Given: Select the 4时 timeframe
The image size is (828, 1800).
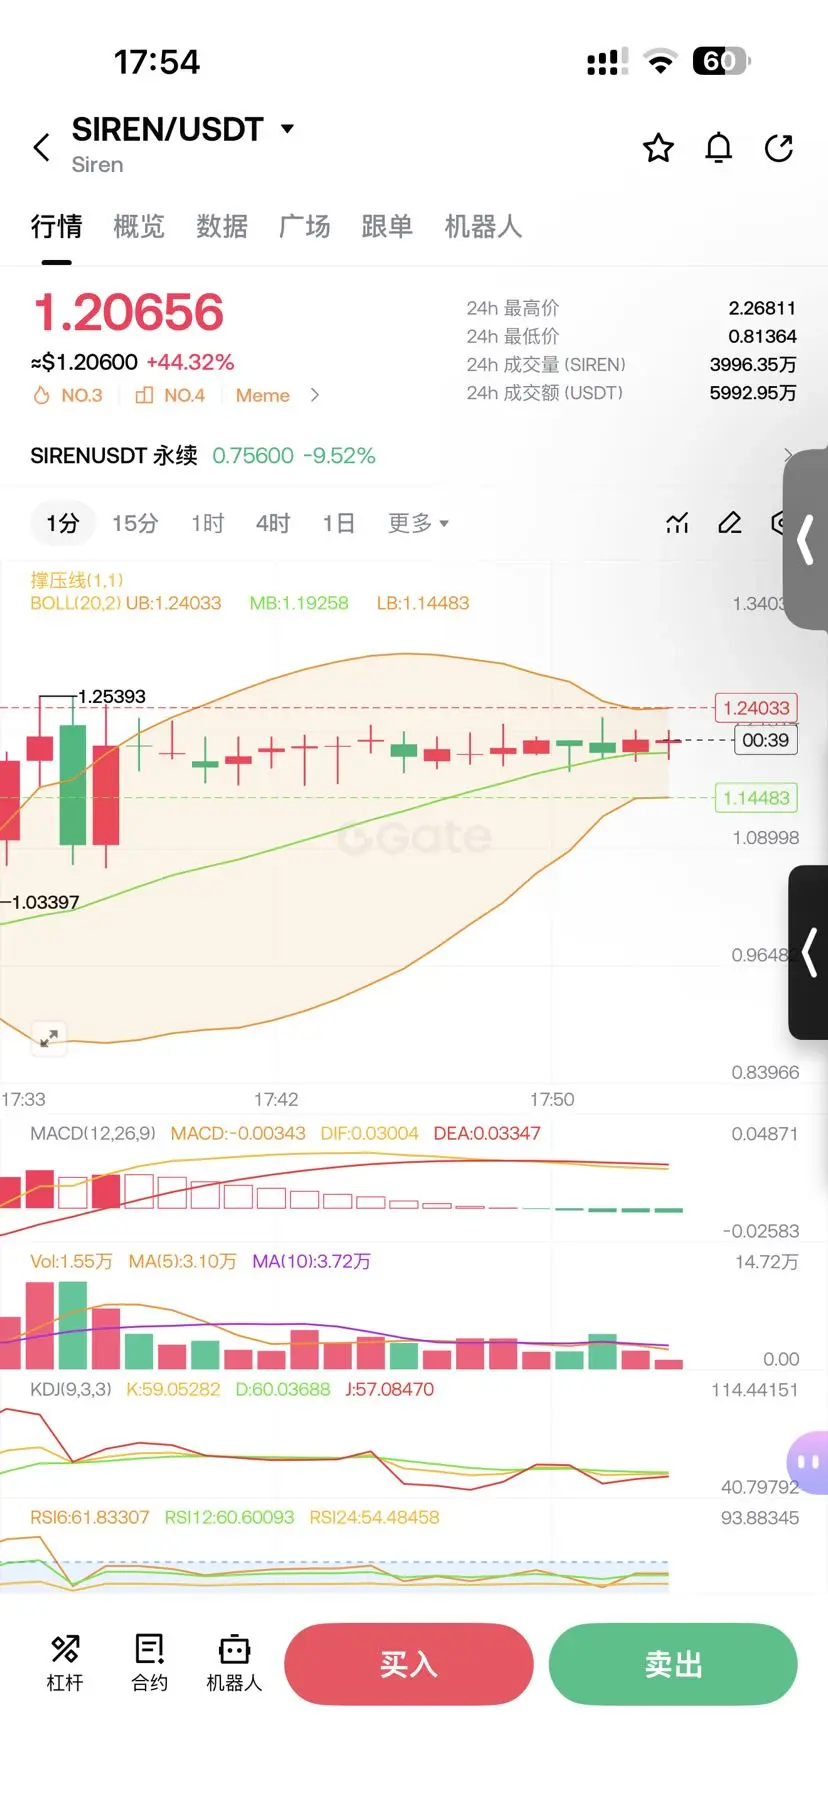Looking at the screenshot, I should 273,523.
